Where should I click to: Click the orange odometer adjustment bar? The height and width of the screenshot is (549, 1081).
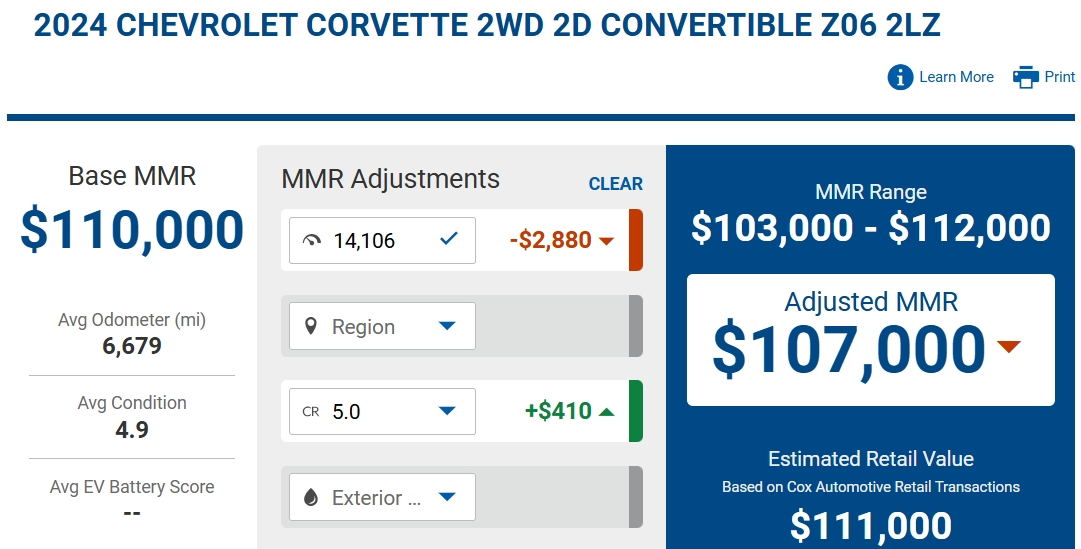636,240
